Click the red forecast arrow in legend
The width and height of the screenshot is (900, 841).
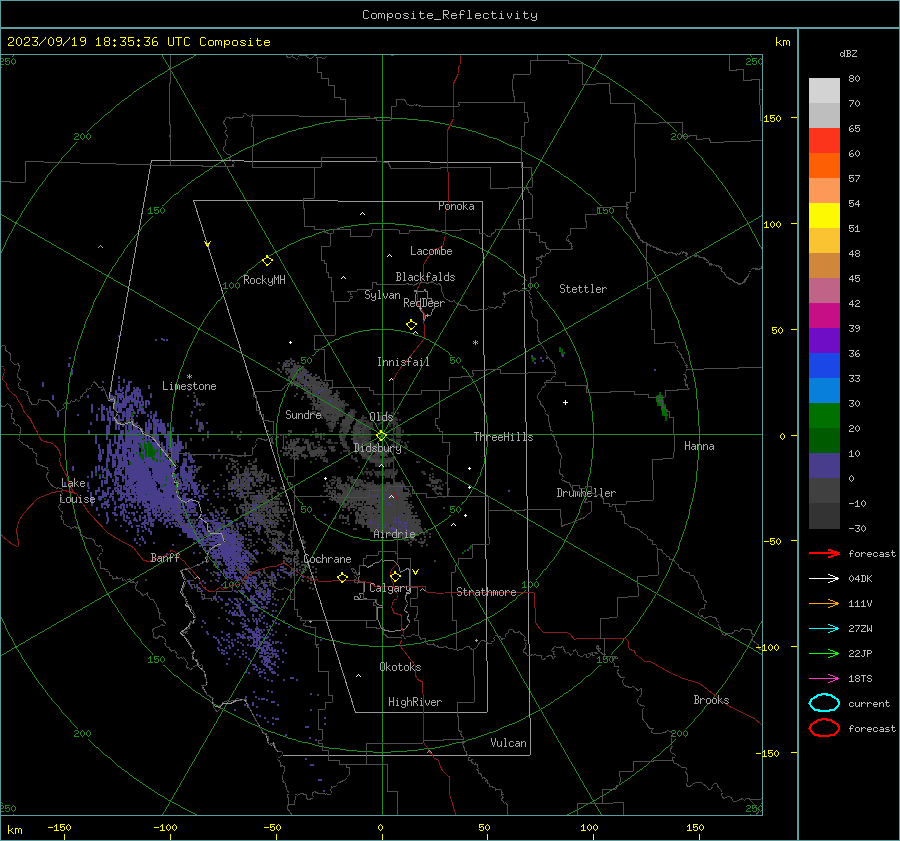(x=824, y=553)
